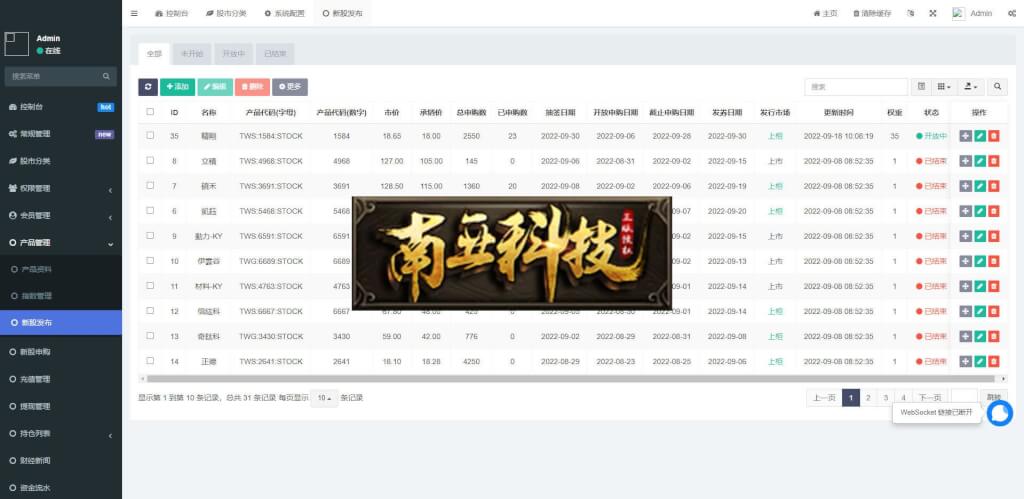Image resolution: width=1024 pixels, height=499 pixels.
Task: Go to page 2 in pagination
Action: 868,398
